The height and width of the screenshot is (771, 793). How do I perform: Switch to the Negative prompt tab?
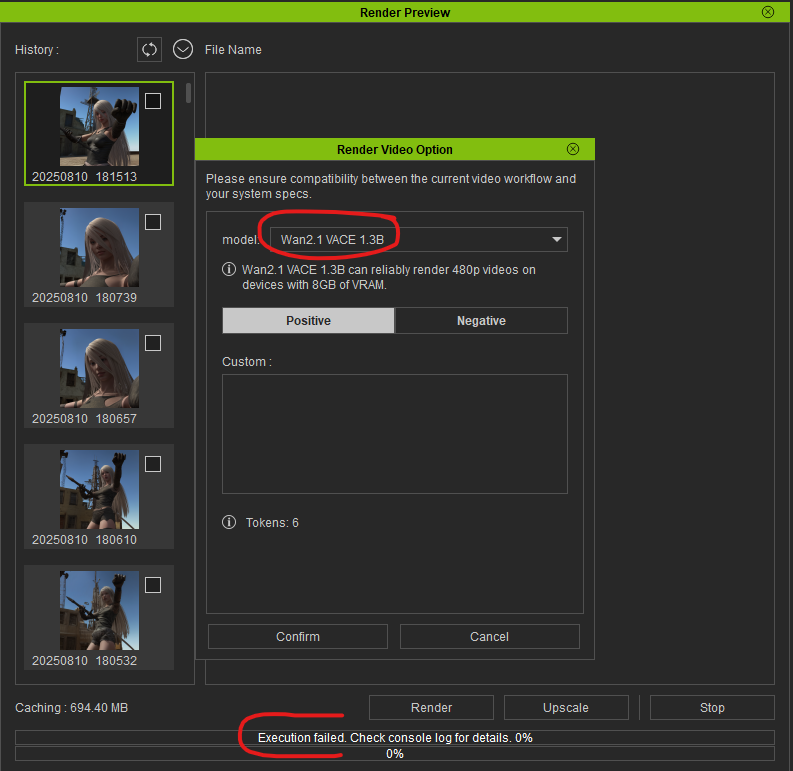(481, 321)
